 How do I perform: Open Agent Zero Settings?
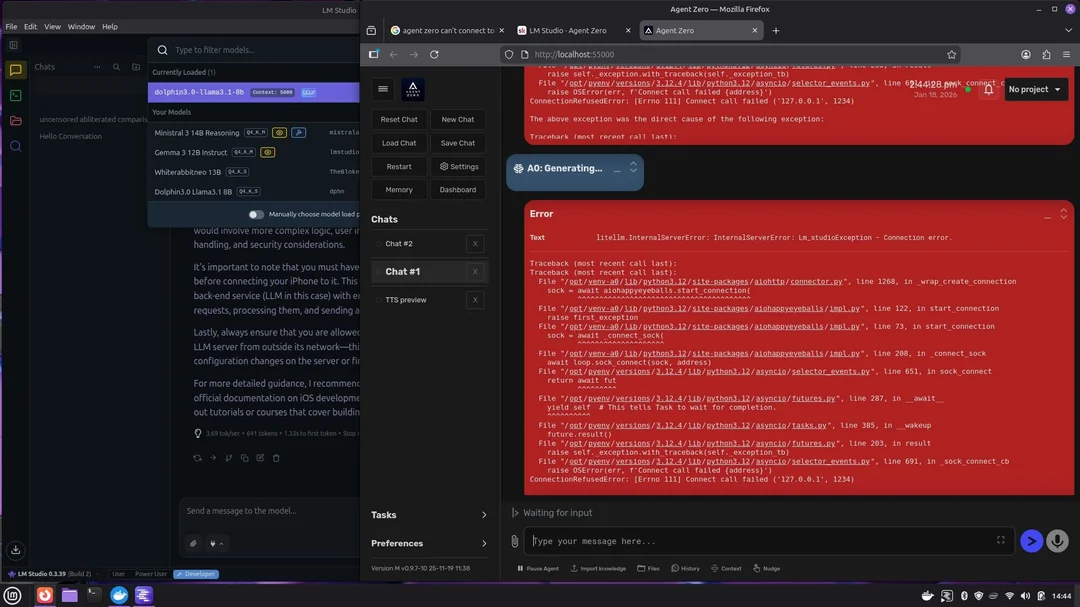[x=458, y=167]
